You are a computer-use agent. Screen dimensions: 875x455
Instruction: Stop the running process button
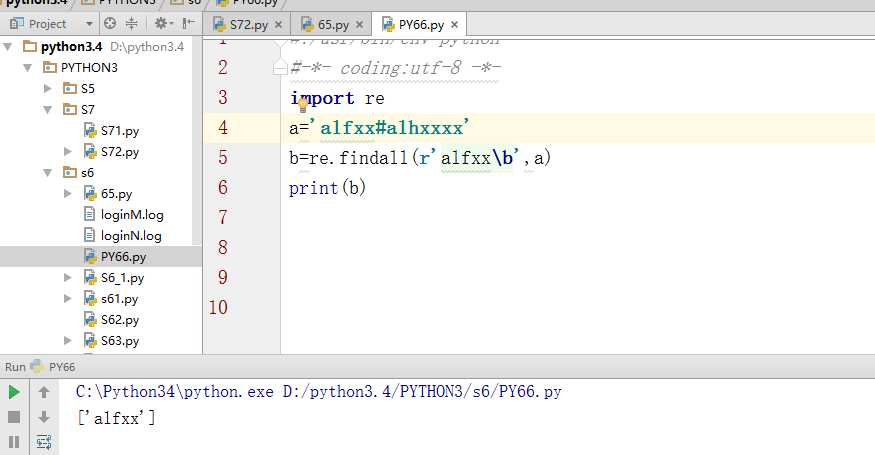(x=14, y=417)
